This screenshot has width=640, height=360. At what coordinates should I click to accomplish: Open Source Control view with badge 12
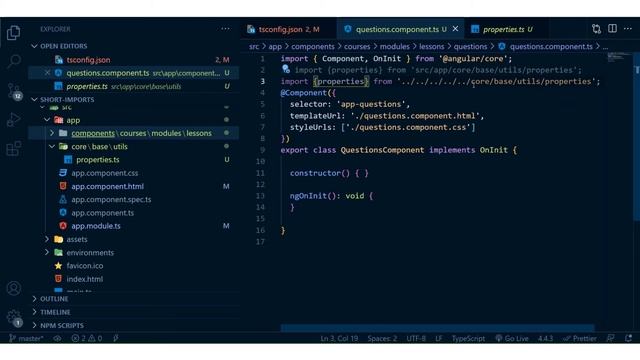pos(14,91)
